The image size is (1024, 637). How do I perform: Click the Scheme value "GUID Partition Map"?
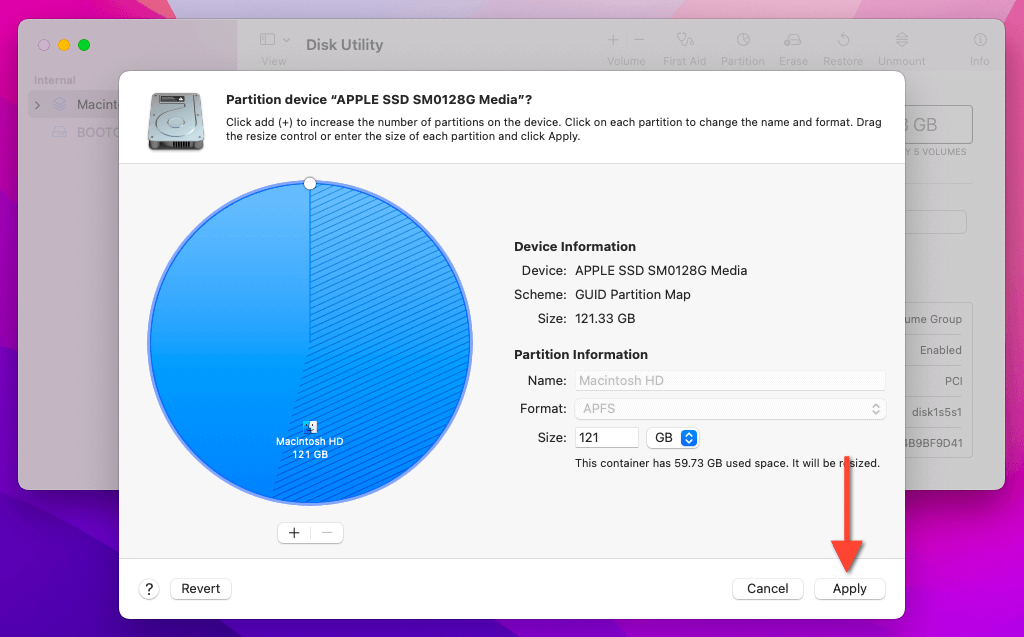[632, 295]
